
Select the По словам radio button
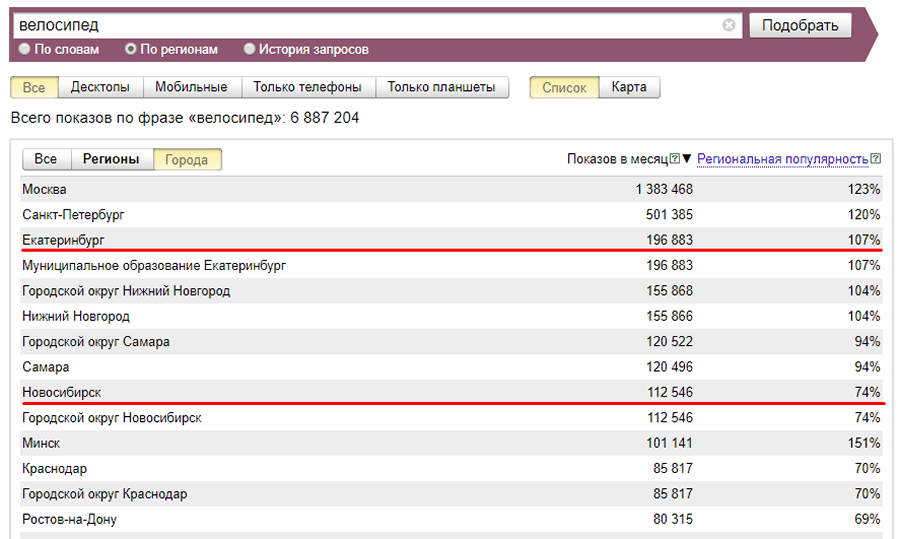[x=25, y=49]
